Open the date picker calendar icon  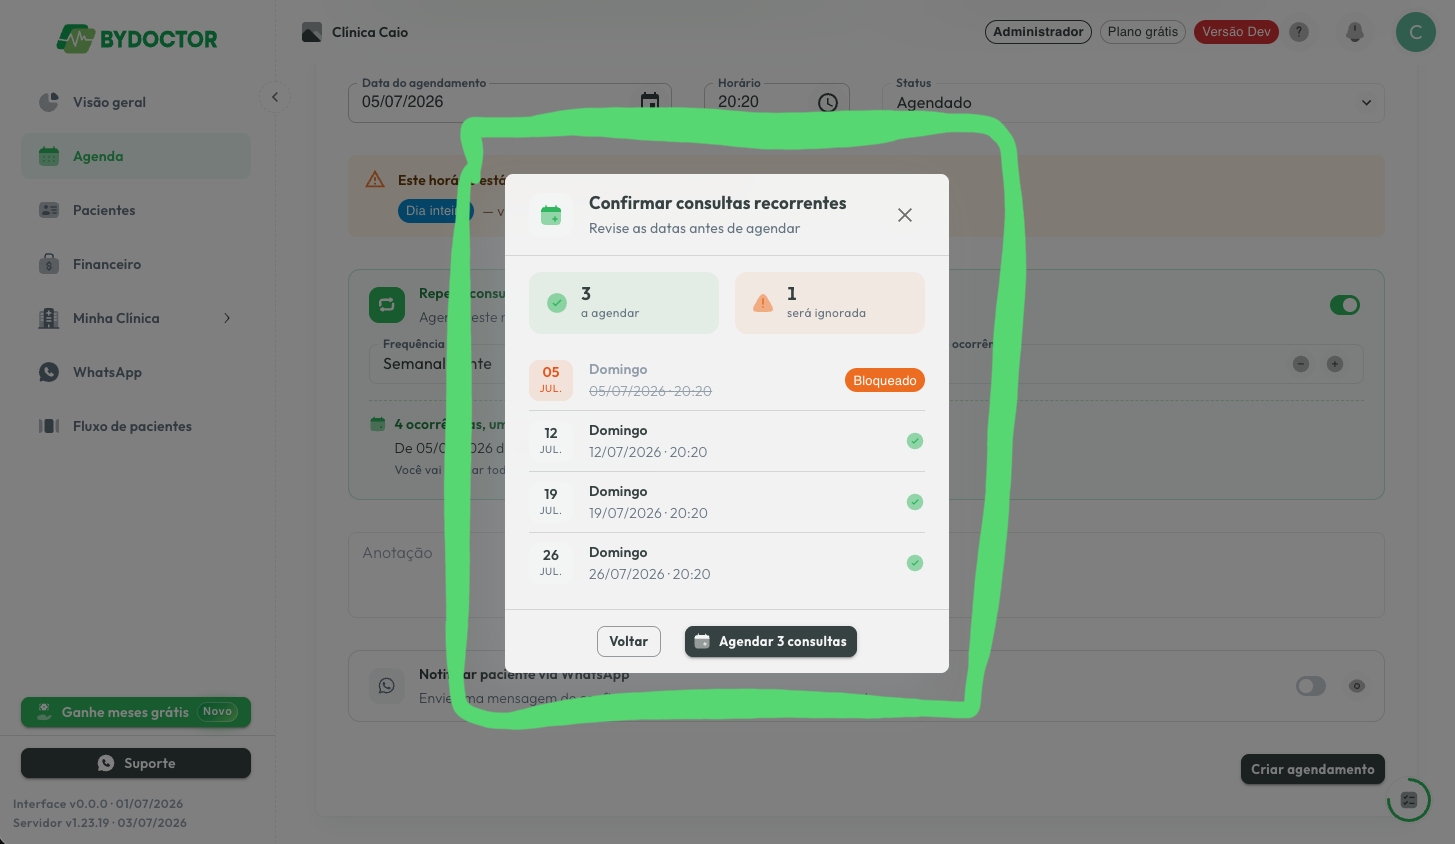(650, 101)
